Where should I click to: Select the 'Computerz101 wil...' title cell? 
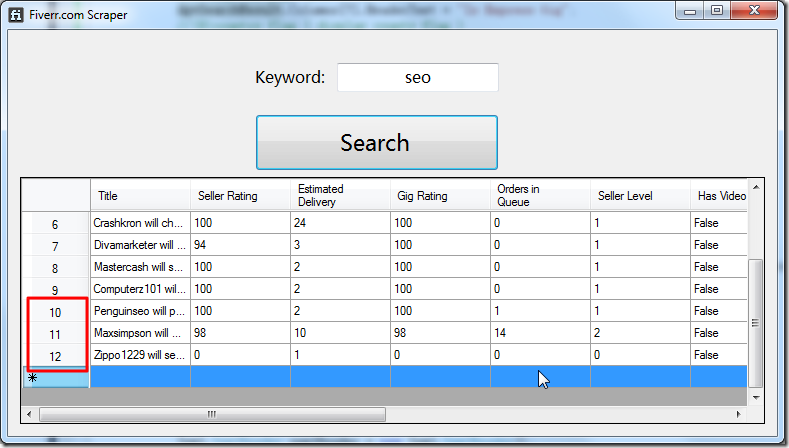[140, 289]
